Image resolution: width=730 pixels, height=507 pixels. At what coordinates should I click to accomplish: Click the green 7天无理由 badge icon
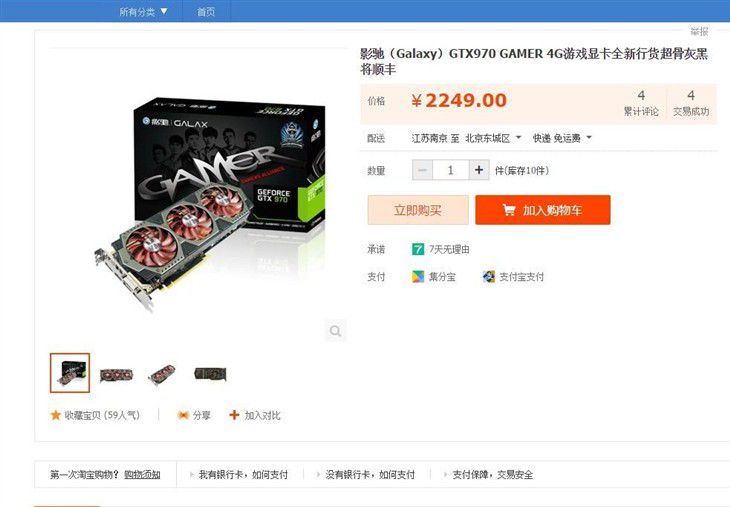pos(418,249)
